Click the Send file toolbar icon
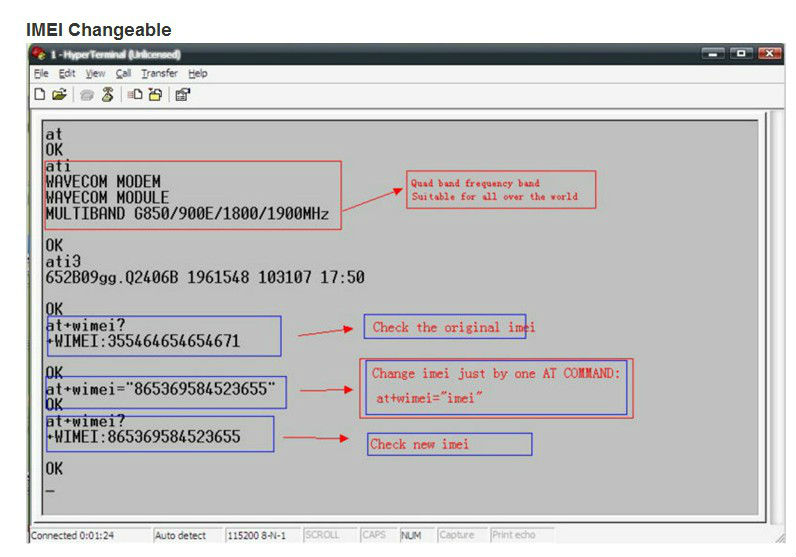Image resolution: width=796 pixels, height=557 pixels. coord(135,94)
